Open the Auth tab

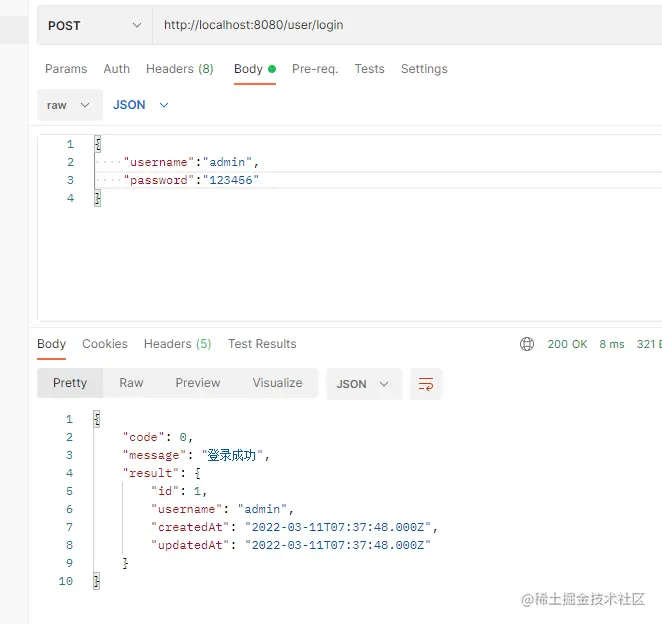pos(117,69)
